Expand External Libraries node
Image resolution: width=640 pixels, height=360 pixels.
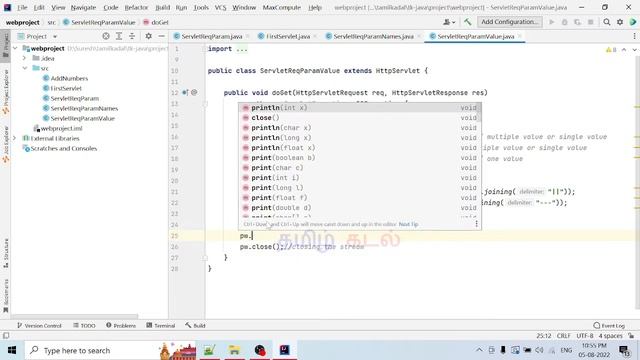point(15,138)
